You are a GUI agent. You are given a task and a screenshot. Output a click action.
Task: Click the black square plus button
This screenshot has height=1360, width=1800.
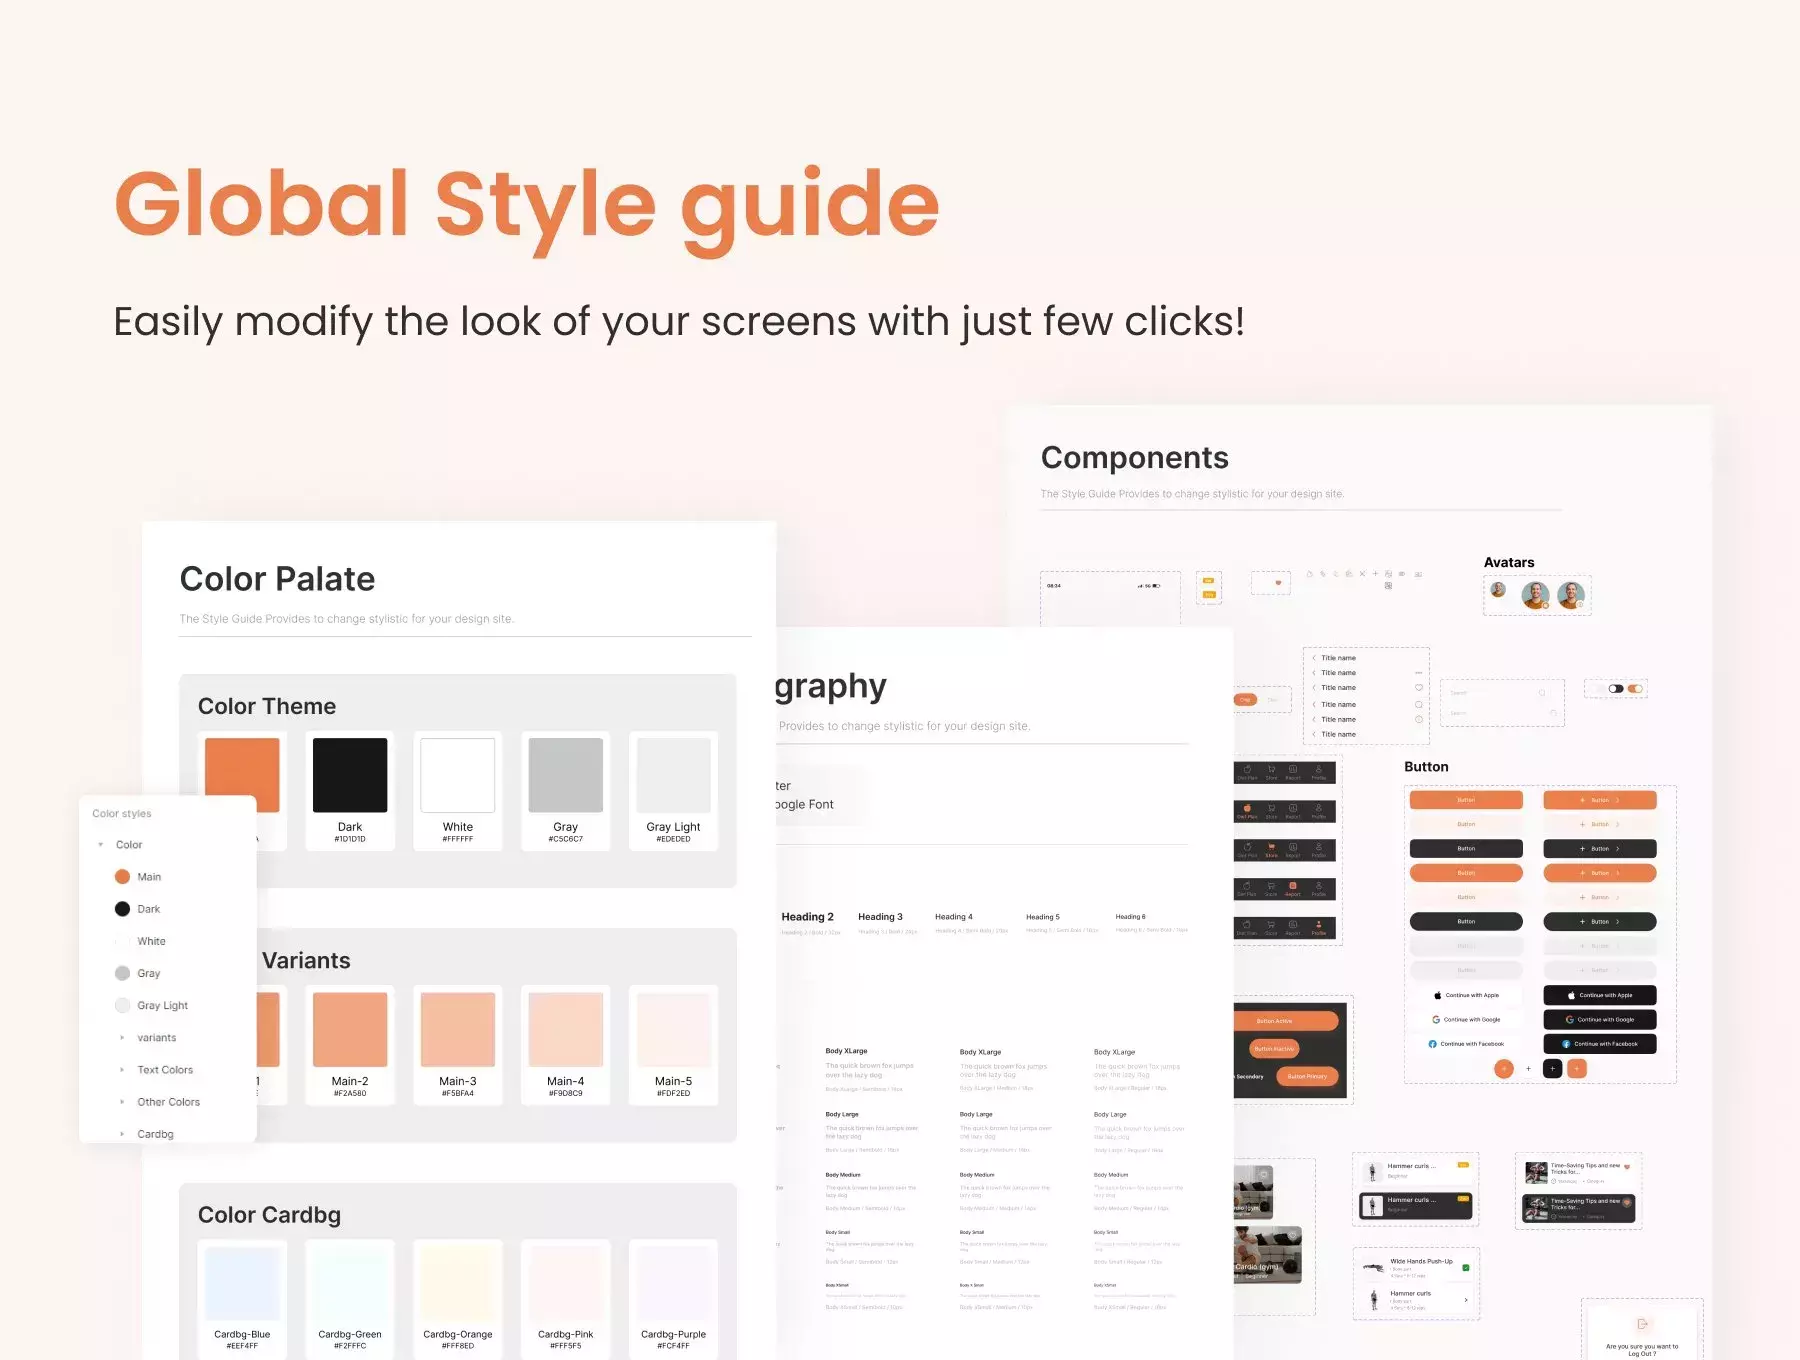(1552, 1069)
